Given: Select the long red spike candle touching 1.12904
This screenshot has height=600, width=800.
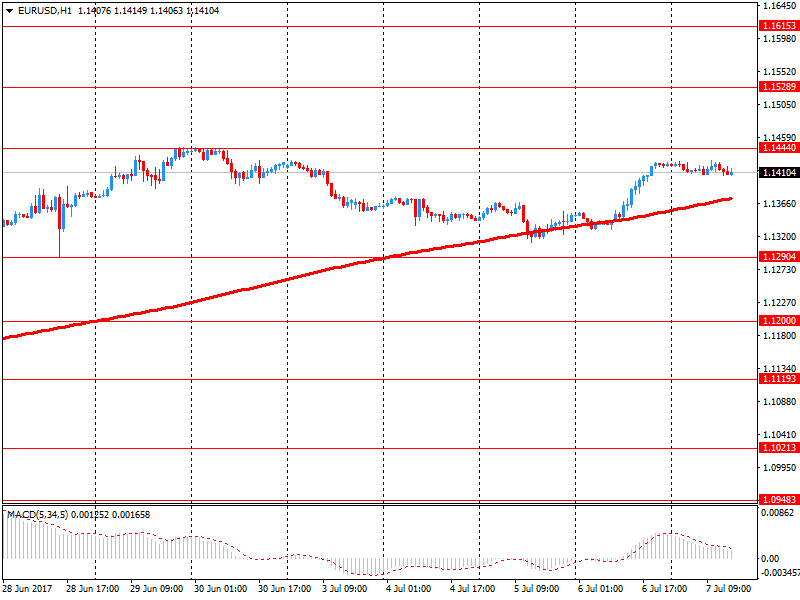Looking at the screenshot, I should tap(60, 226).
